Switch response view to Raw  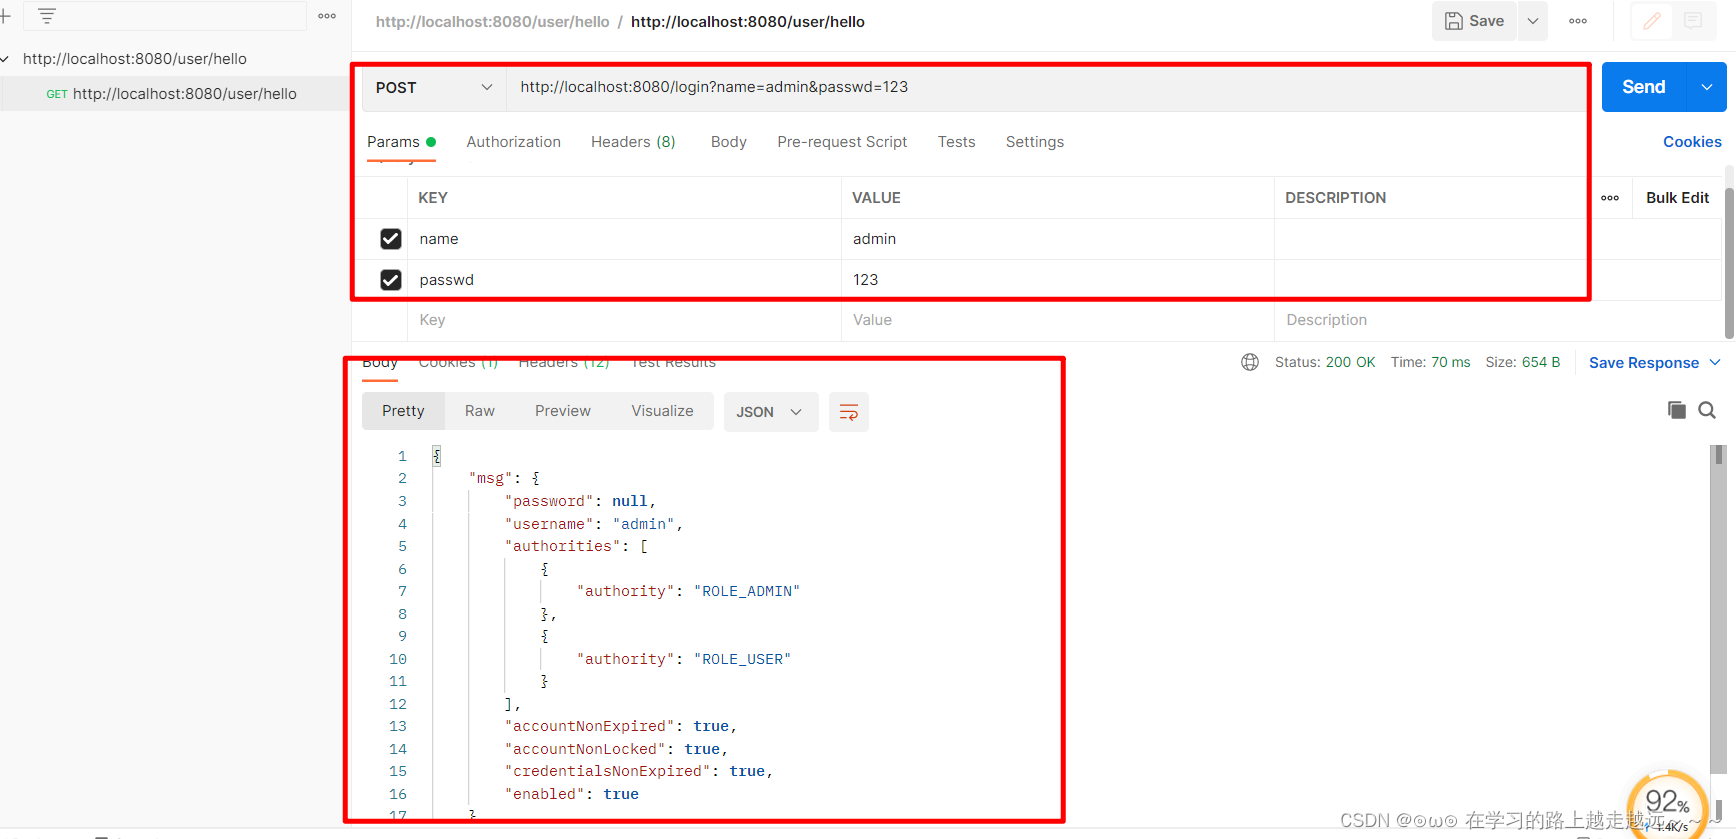pos(480,411)
